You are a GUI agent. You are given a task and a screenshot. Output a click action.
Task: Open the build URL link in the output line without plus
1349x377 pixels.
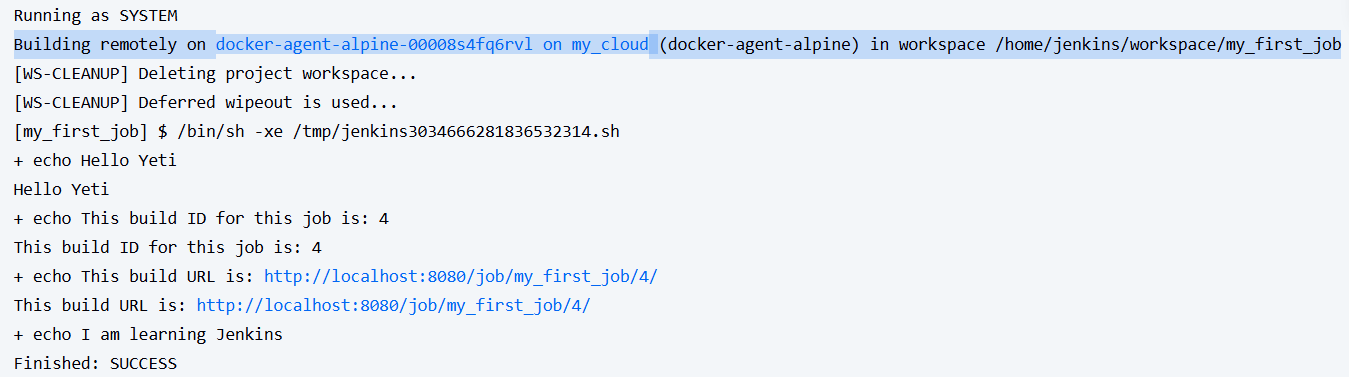pos(394,306)
